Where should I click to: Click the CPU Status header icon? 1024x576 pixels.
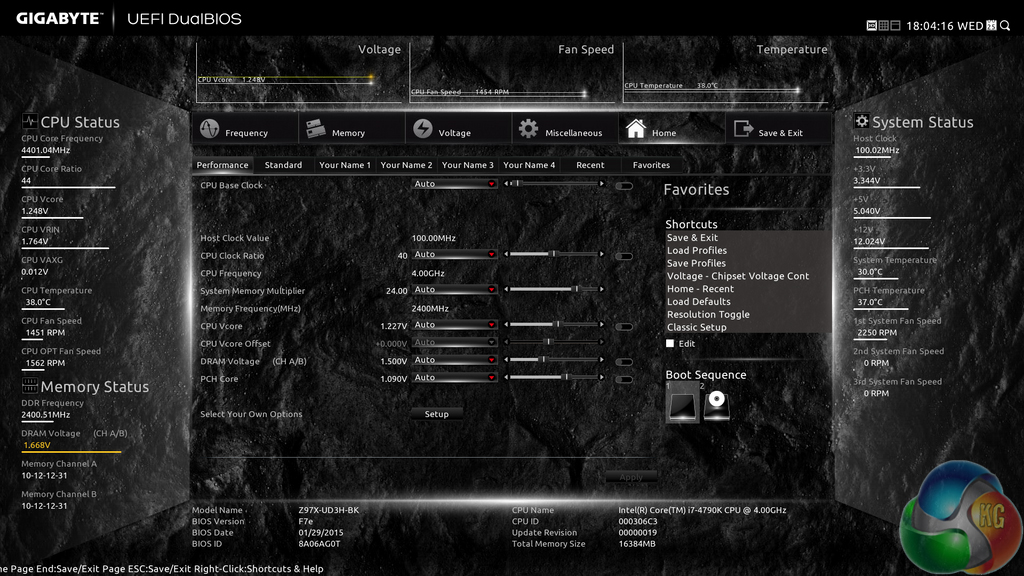click(29, 121)
